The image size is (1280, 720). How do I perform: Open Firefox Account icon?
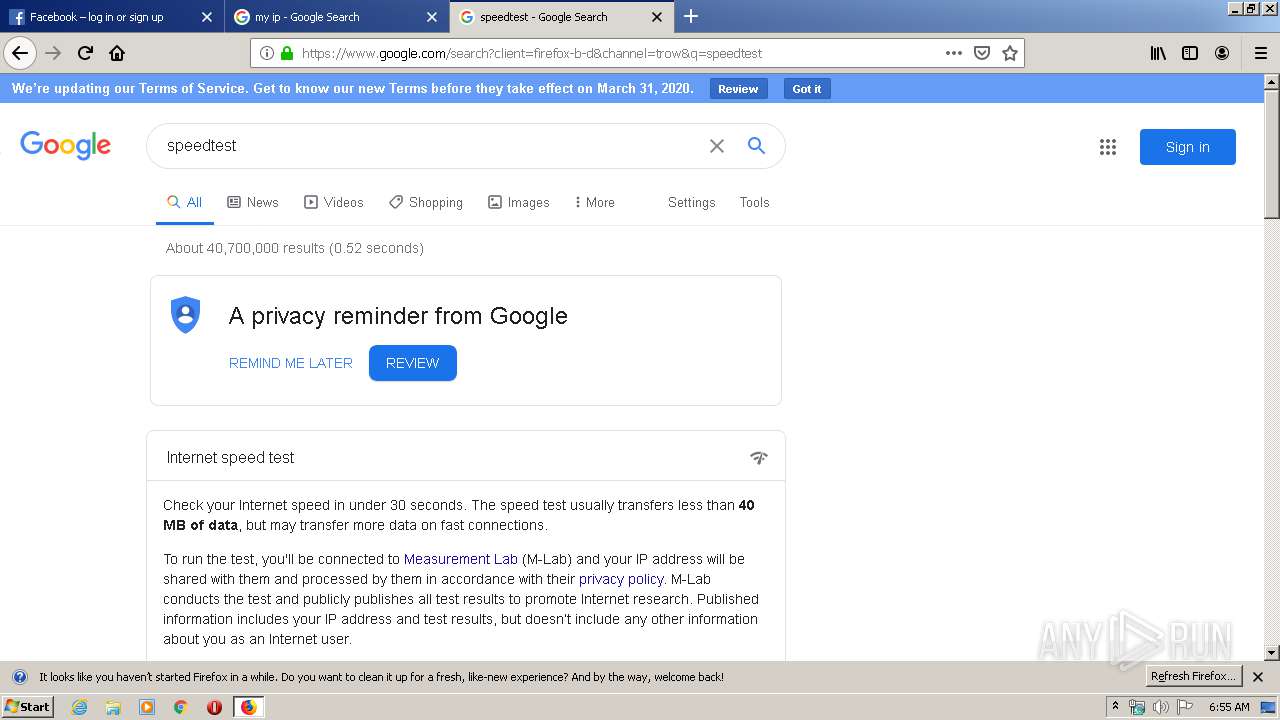click(x=1222, y=53)
